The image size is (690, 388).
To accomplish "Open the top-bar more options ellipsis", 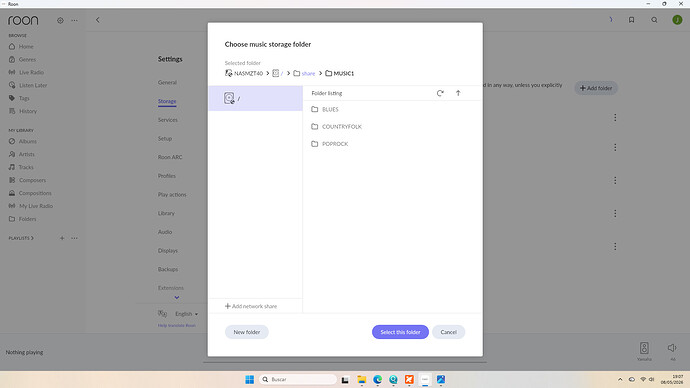I will click(x=74, y=20).
